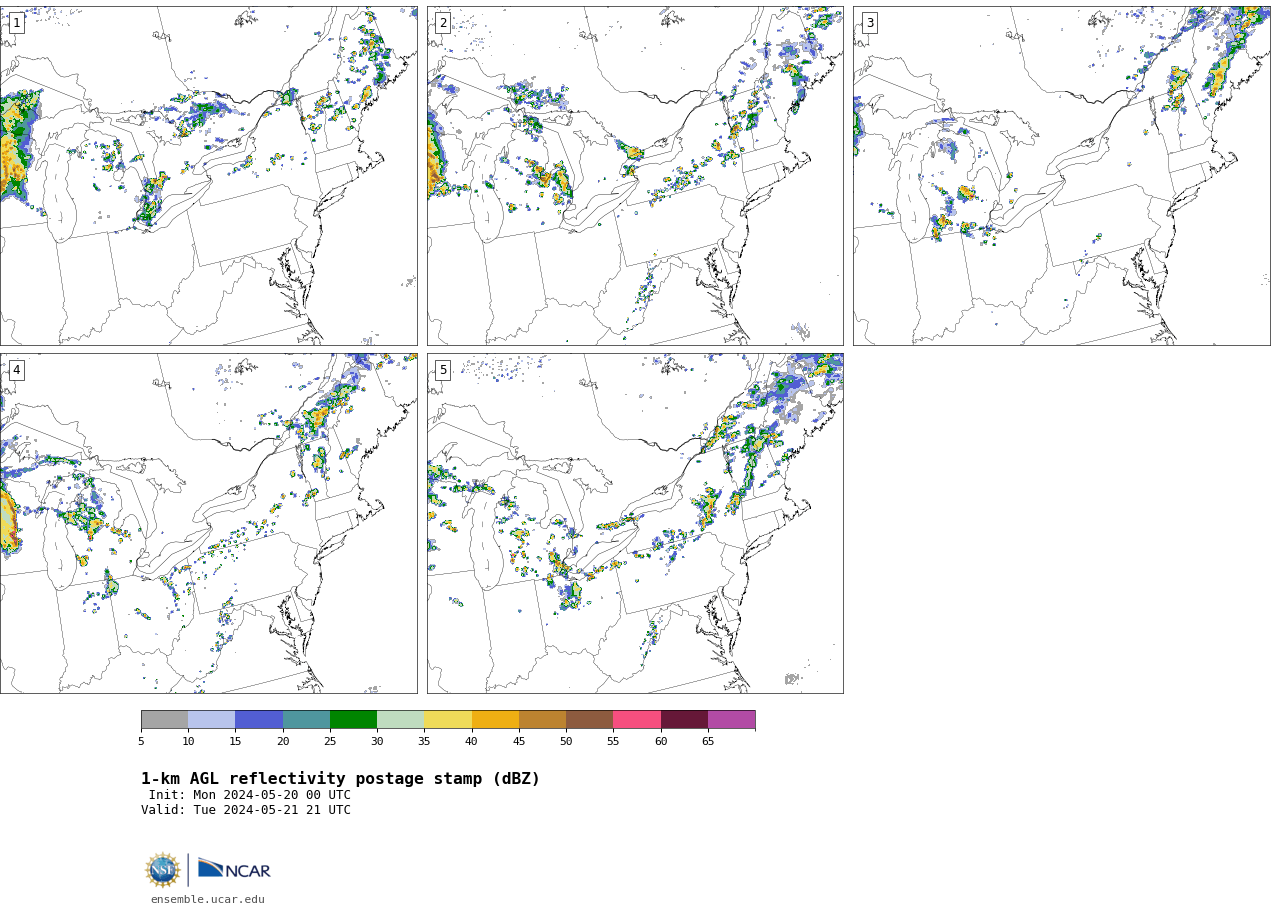Image resolution: width=1280 pixels, height=910 pixels.
Task: Click the blue 15-20 dBZ swatch
Action: click(259, 720)
